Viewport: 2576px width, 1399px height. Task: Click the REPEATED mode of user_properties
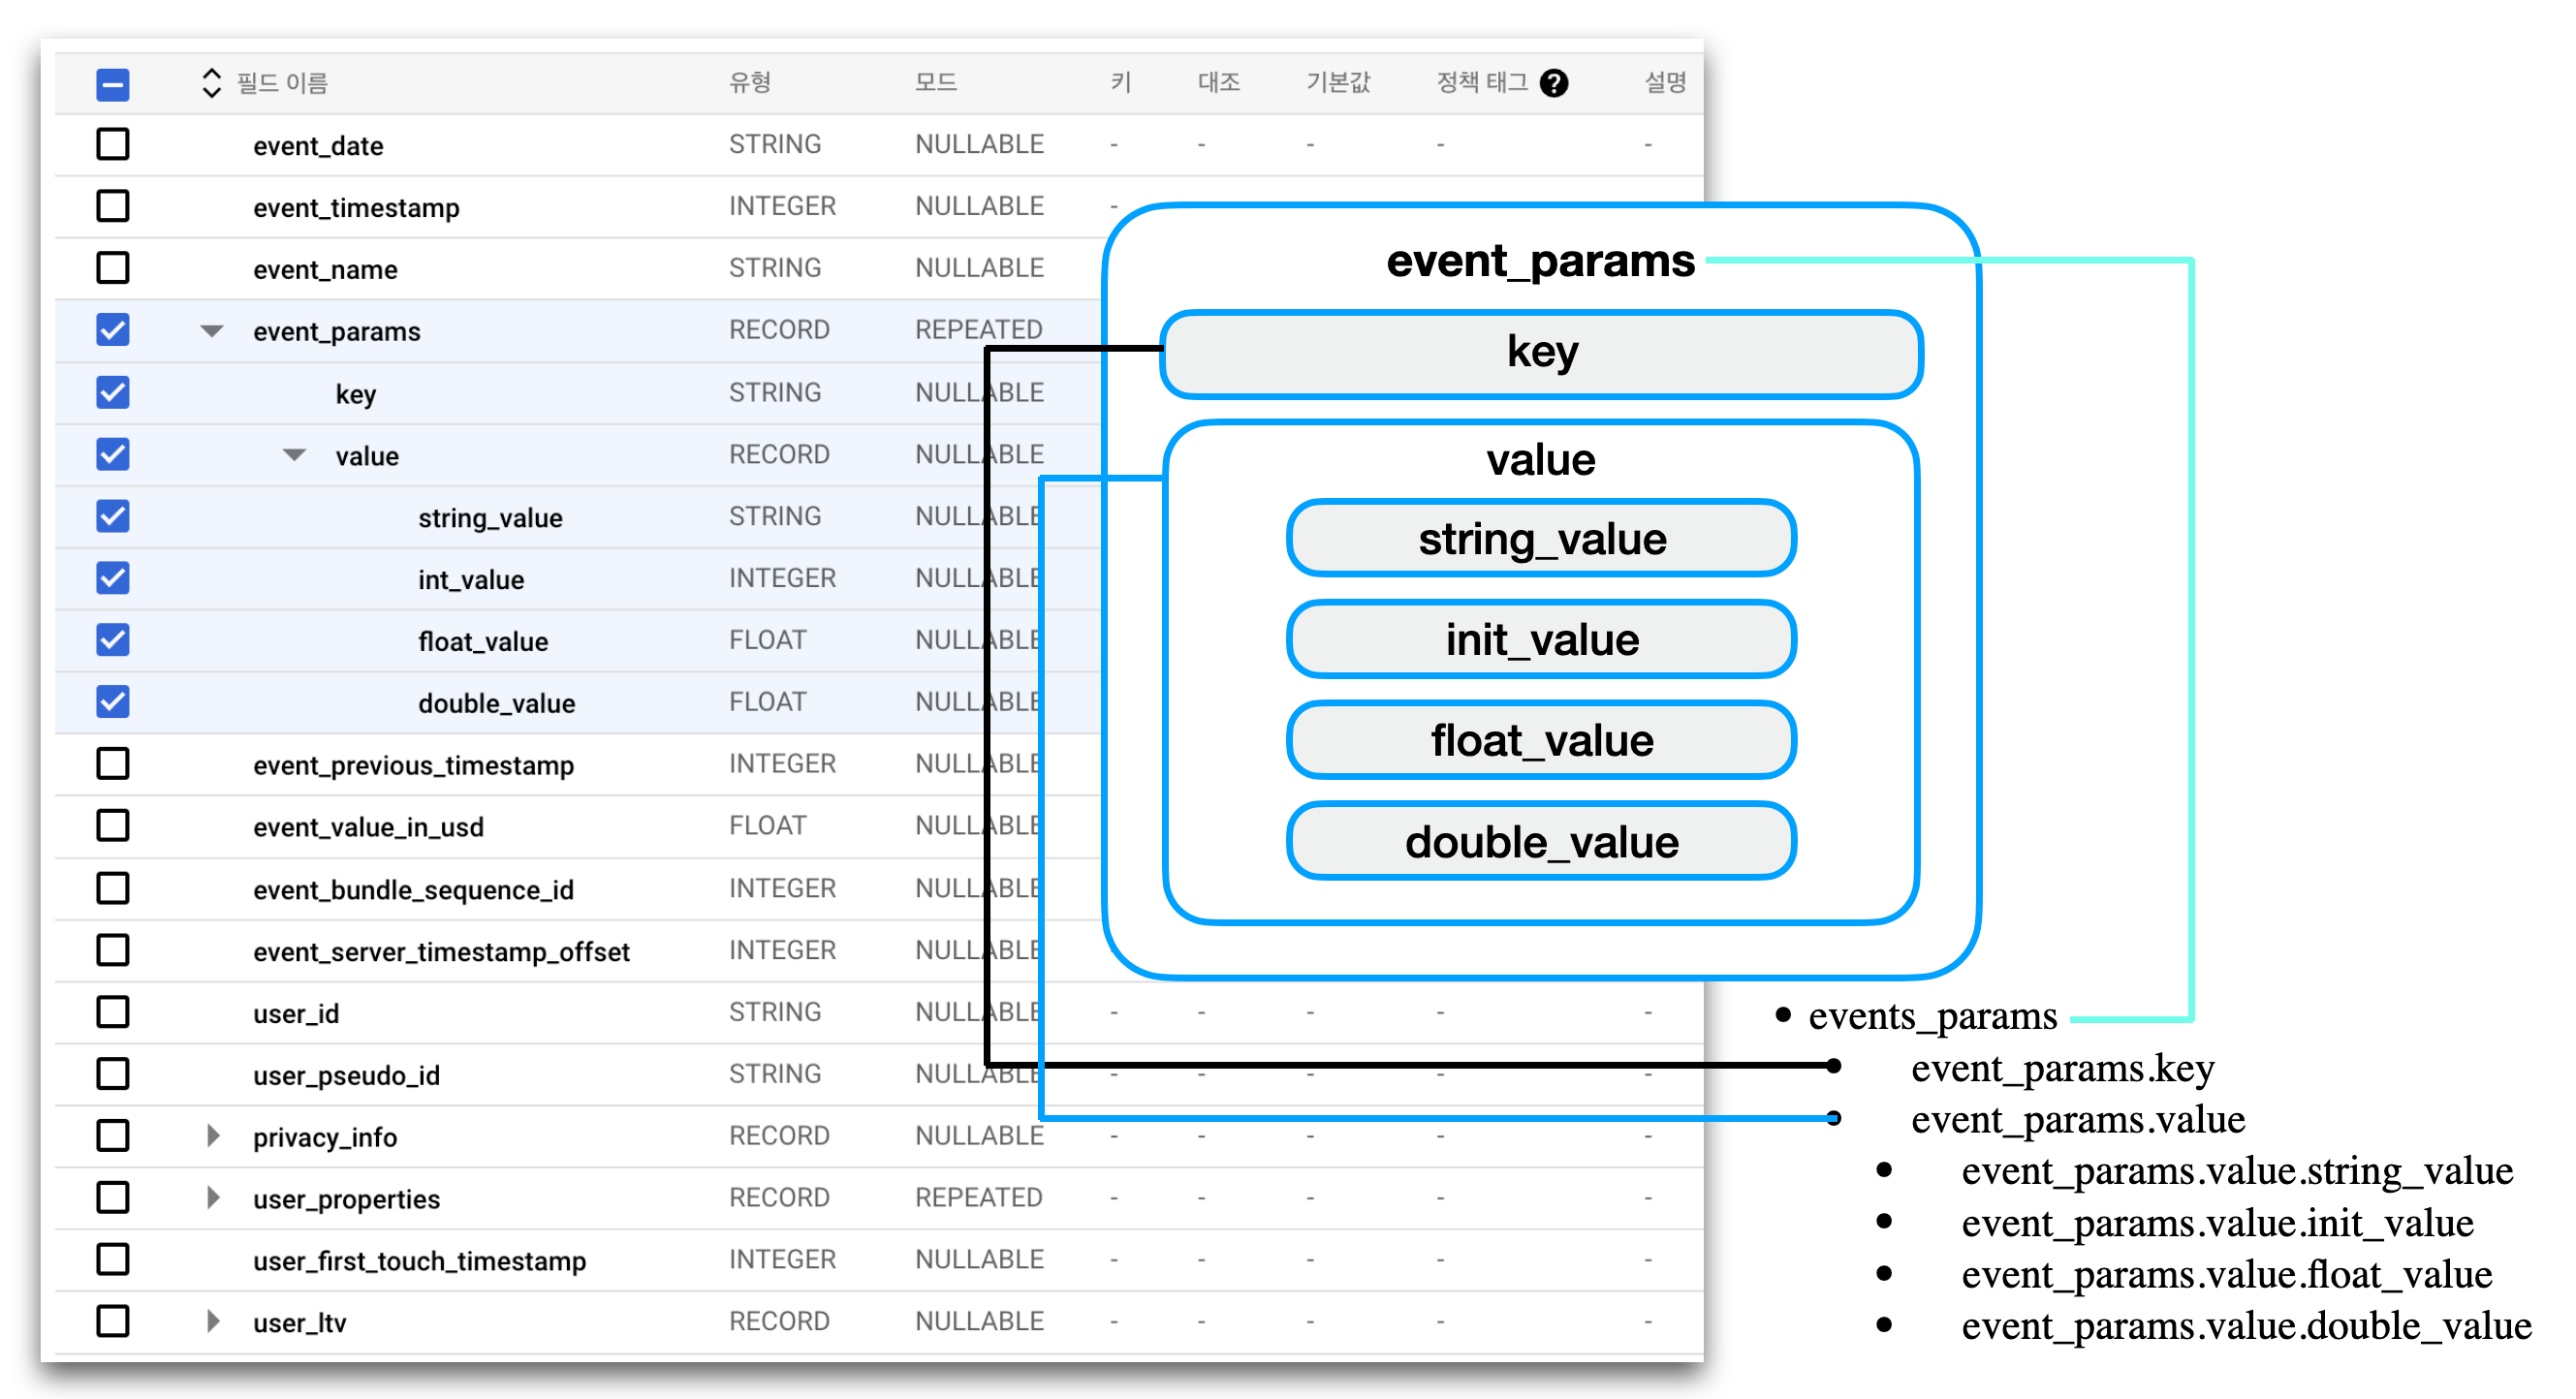(979, 1198)
